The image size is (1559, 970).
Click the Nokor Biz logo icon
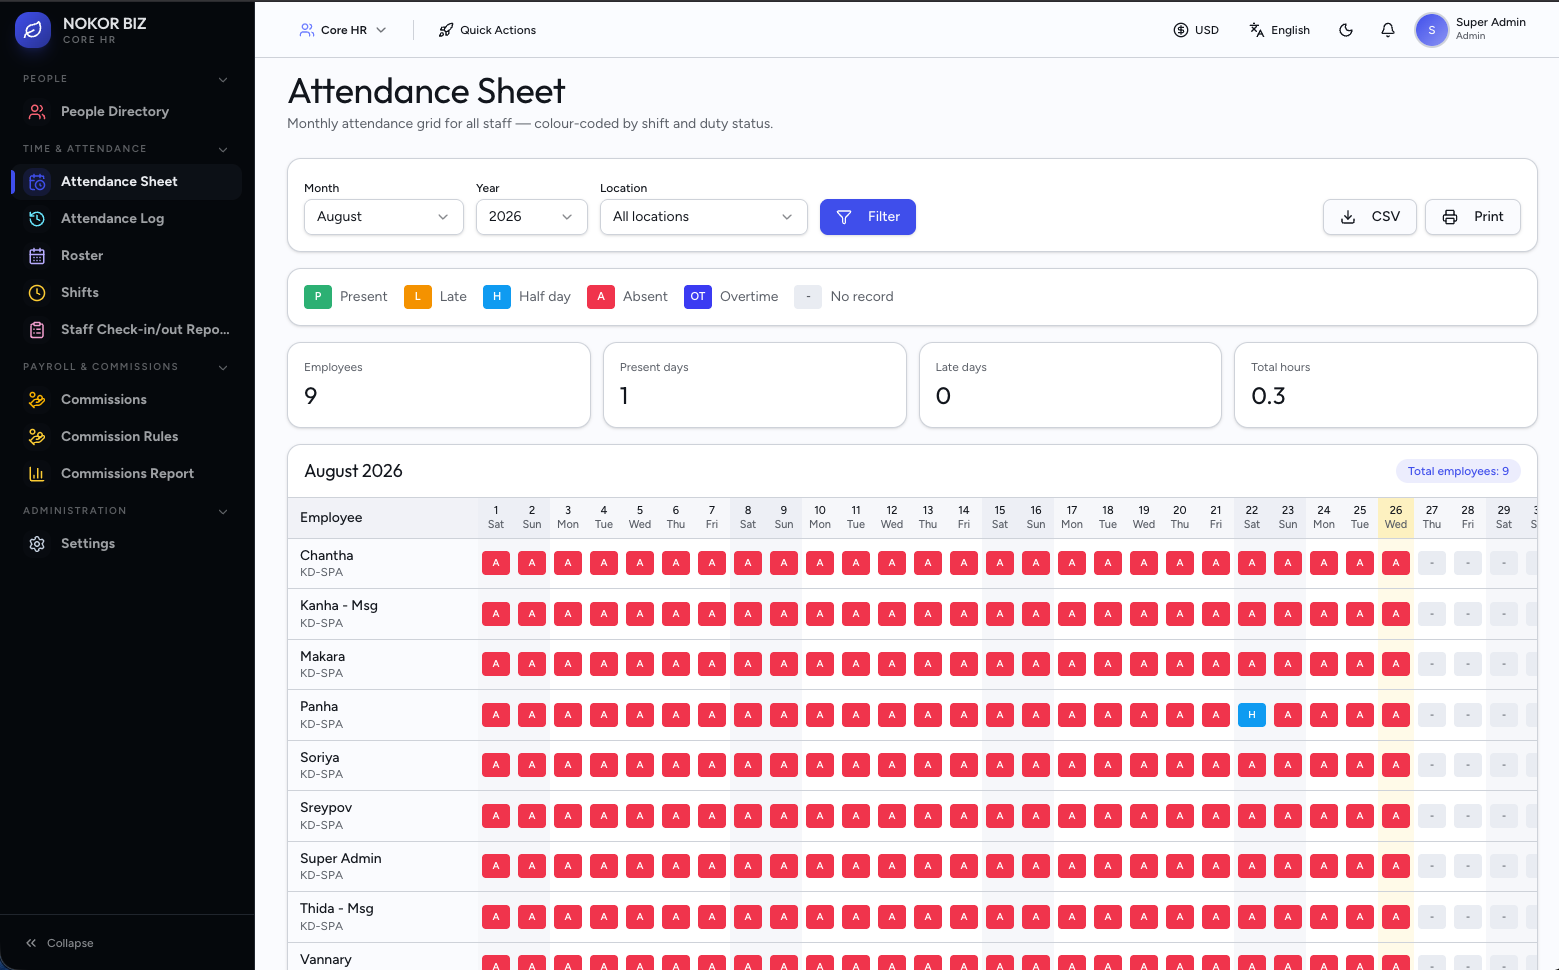click(33, 30)
